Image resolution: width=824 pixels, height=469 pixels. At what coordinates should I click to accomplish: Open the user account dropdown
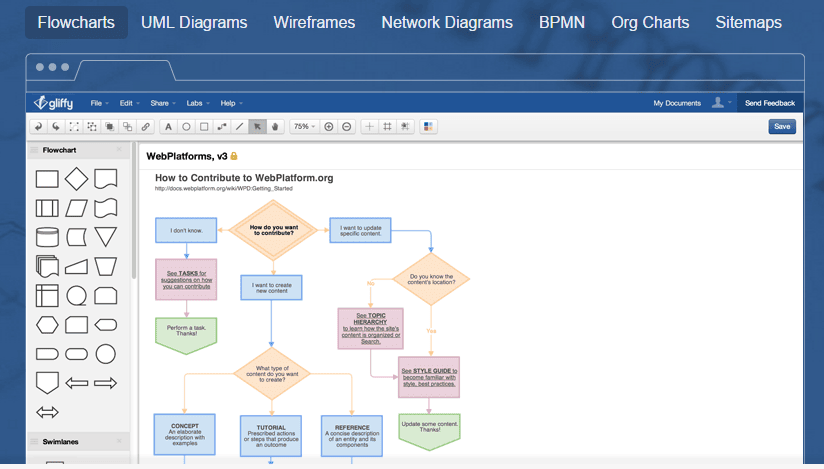tap(721, 103)
